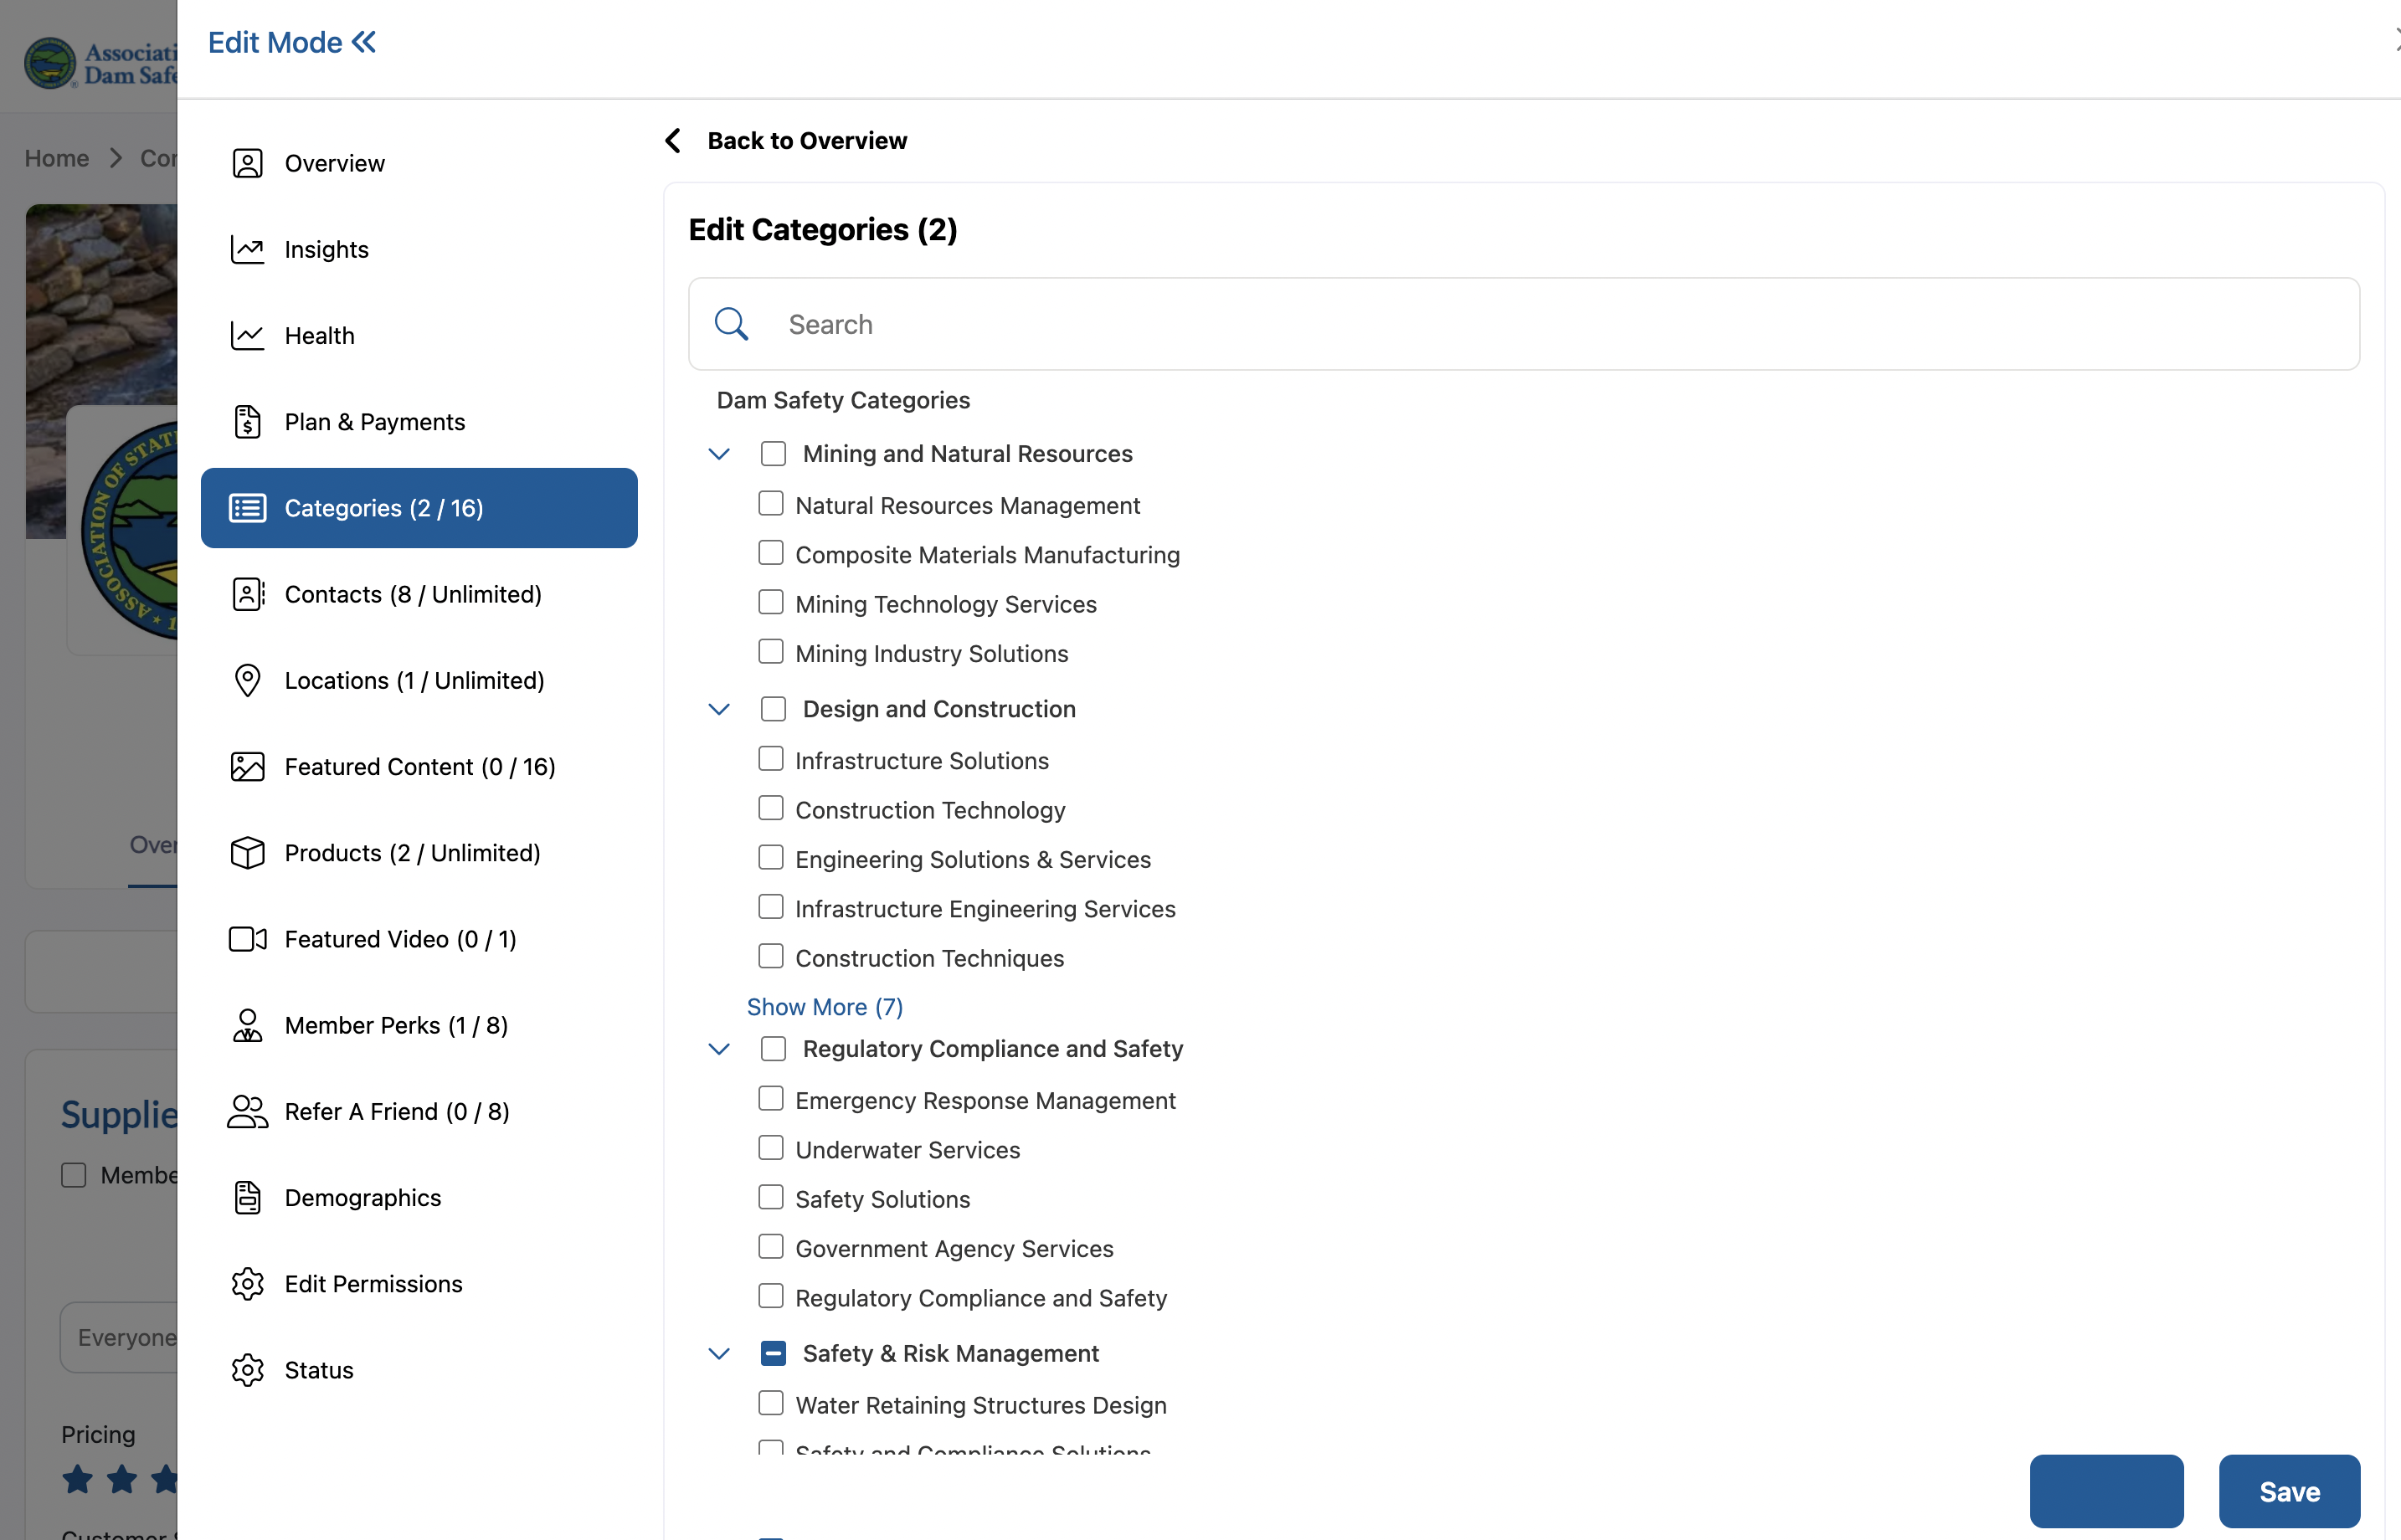Collapse the Edit Mode panel arrows
The width and height of the screenshot is (2401, 1540).
tap(364, 42)
